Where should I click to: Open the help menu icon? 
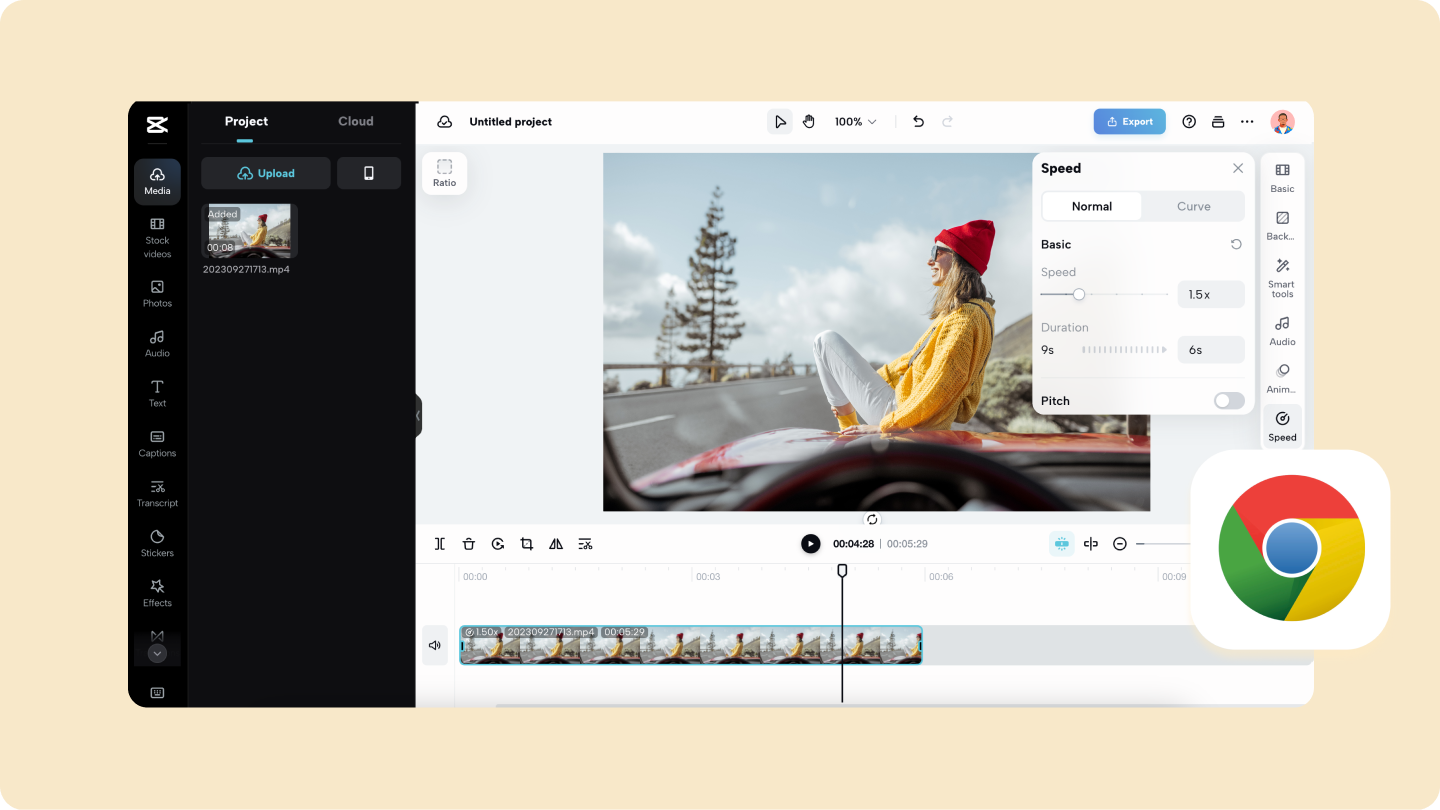click(x=1189, y=122)
